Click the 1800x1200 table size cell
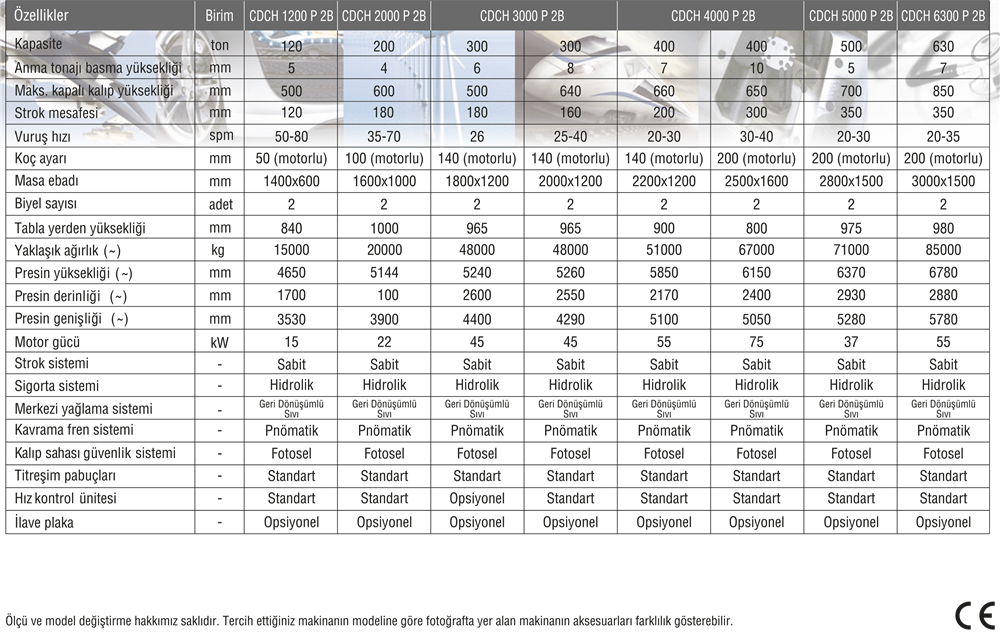 (477, 181)
